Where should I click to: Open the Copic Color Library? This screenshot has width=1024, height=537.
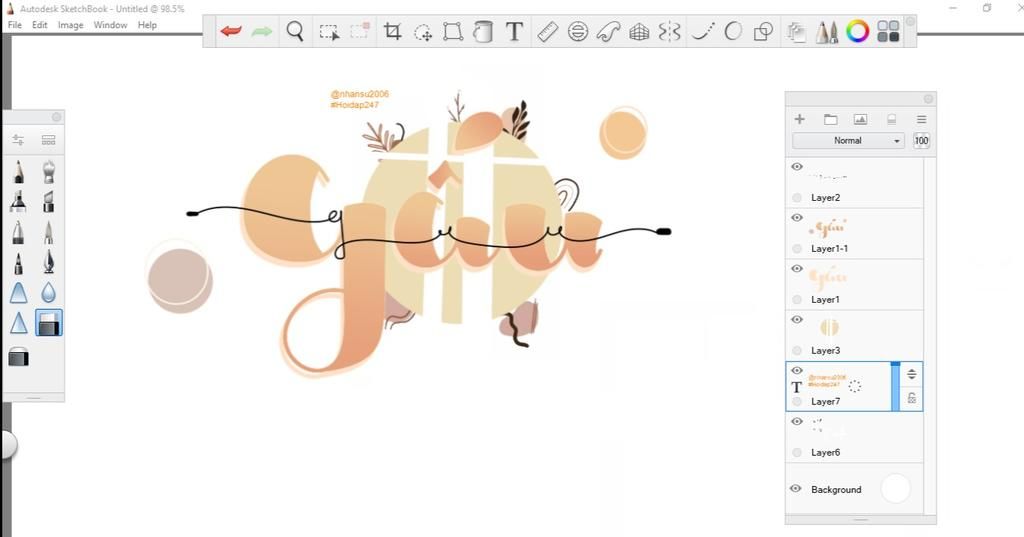[888, 31]
